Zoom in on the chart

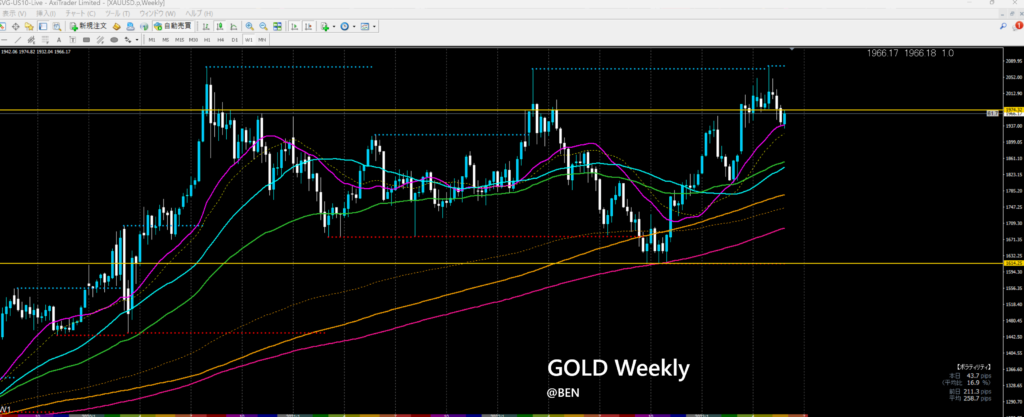249,26
